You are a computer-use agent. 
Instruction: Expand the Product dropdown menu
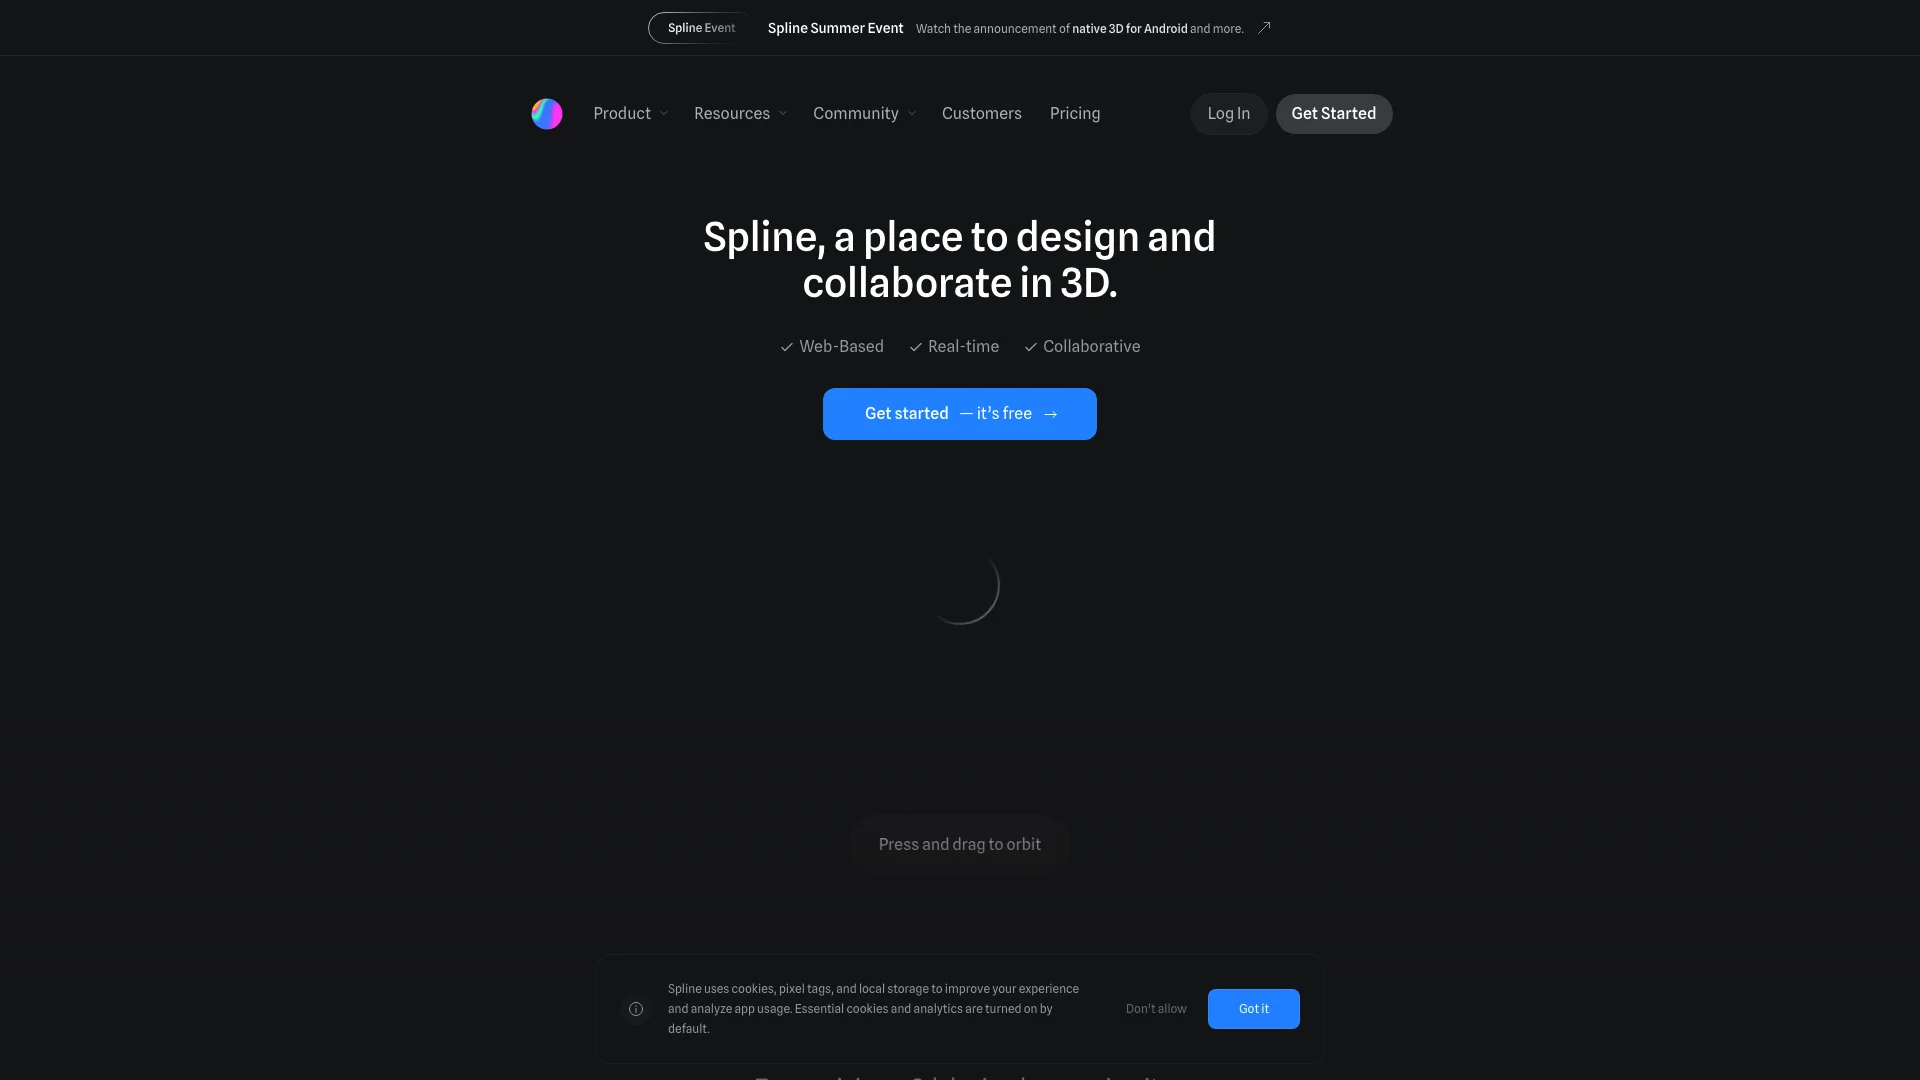point(630,113)
